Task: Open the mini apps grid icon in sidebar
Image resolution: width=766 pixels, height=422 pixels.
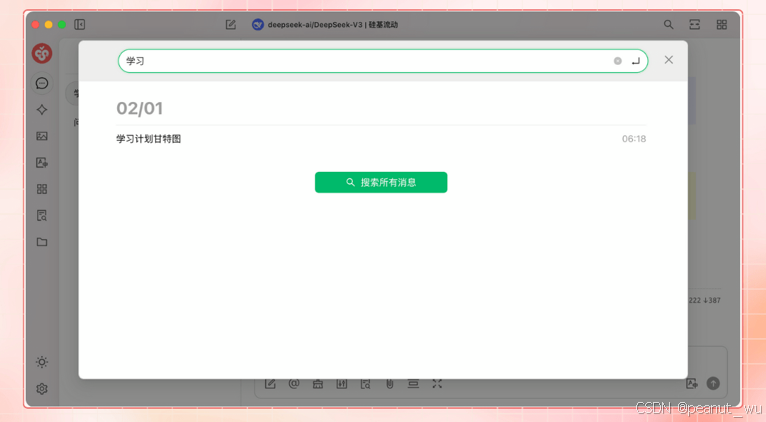Action: pos(42,189)
